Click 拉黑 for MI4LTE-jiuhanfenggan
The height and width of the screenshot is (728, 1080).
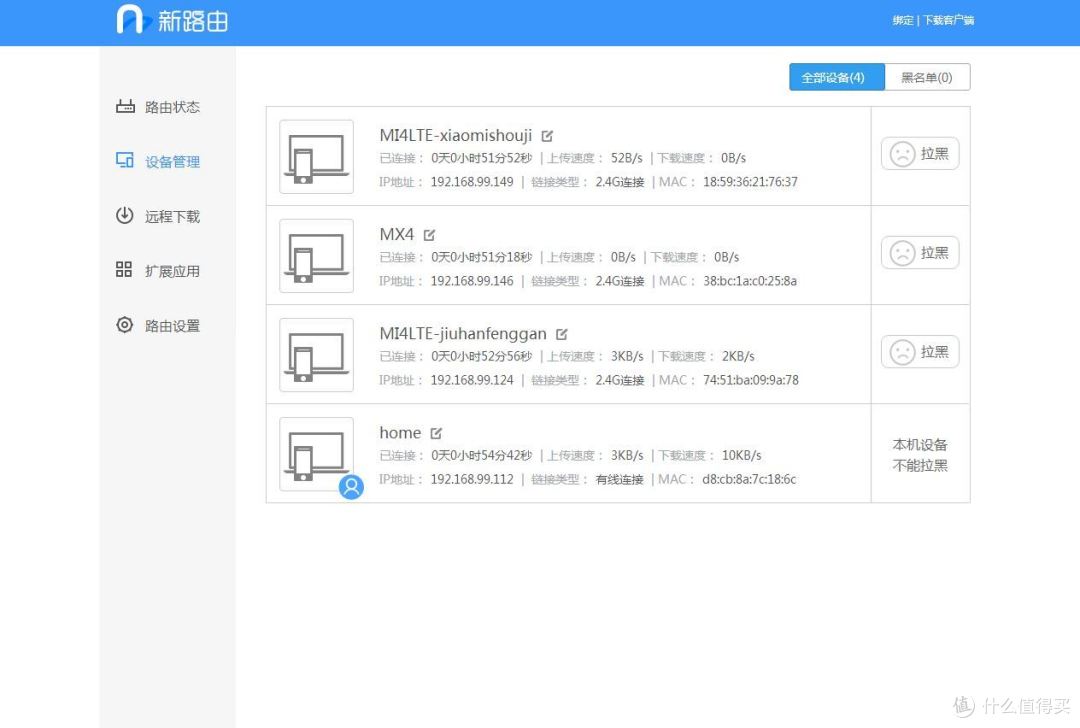coord(919,351)
